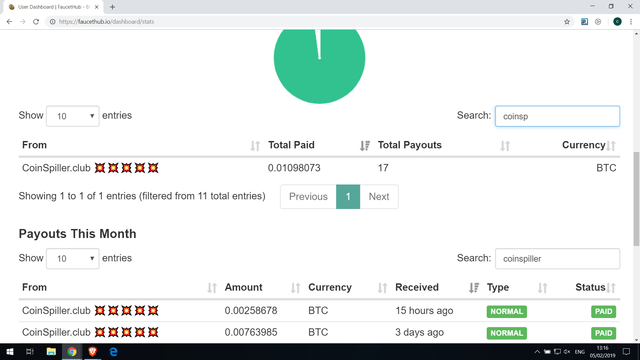Open Brave browser from the taskbar
This screenshot has height=360, width=640.
(93, 351)
